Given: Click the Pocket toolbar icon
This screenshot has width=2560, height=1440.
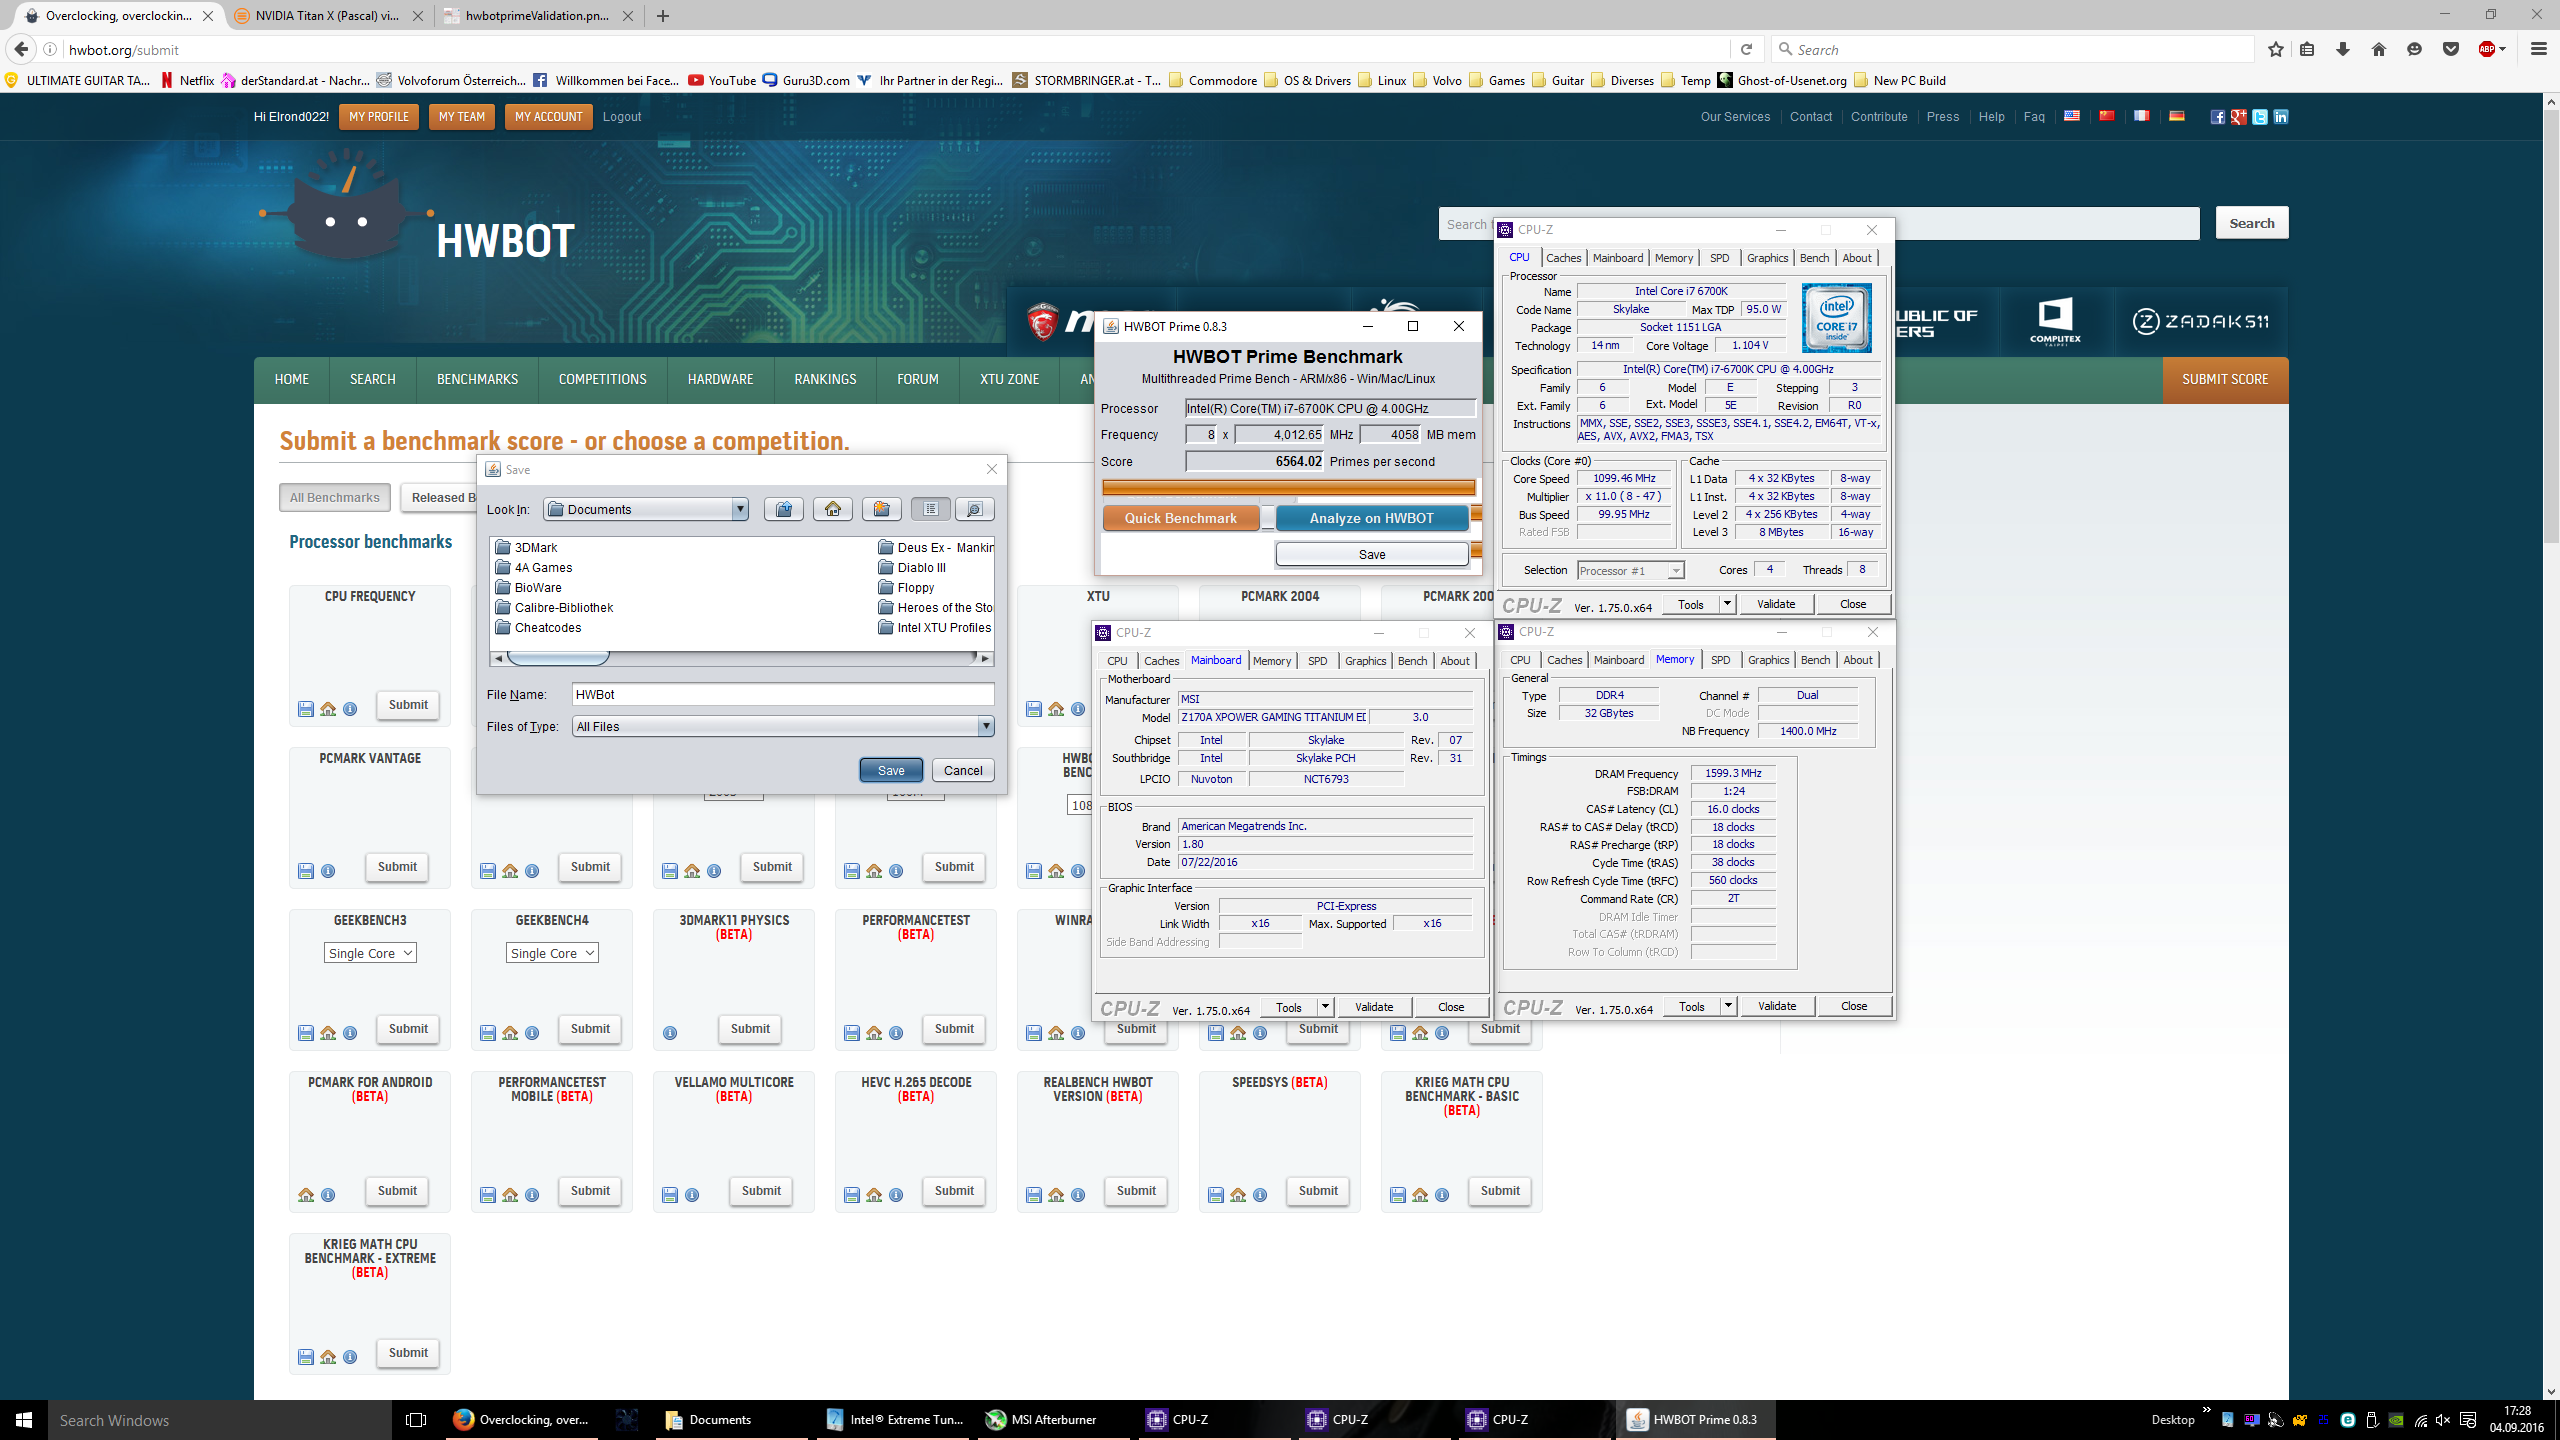Looking at the screenshot, I should 2450,49.
